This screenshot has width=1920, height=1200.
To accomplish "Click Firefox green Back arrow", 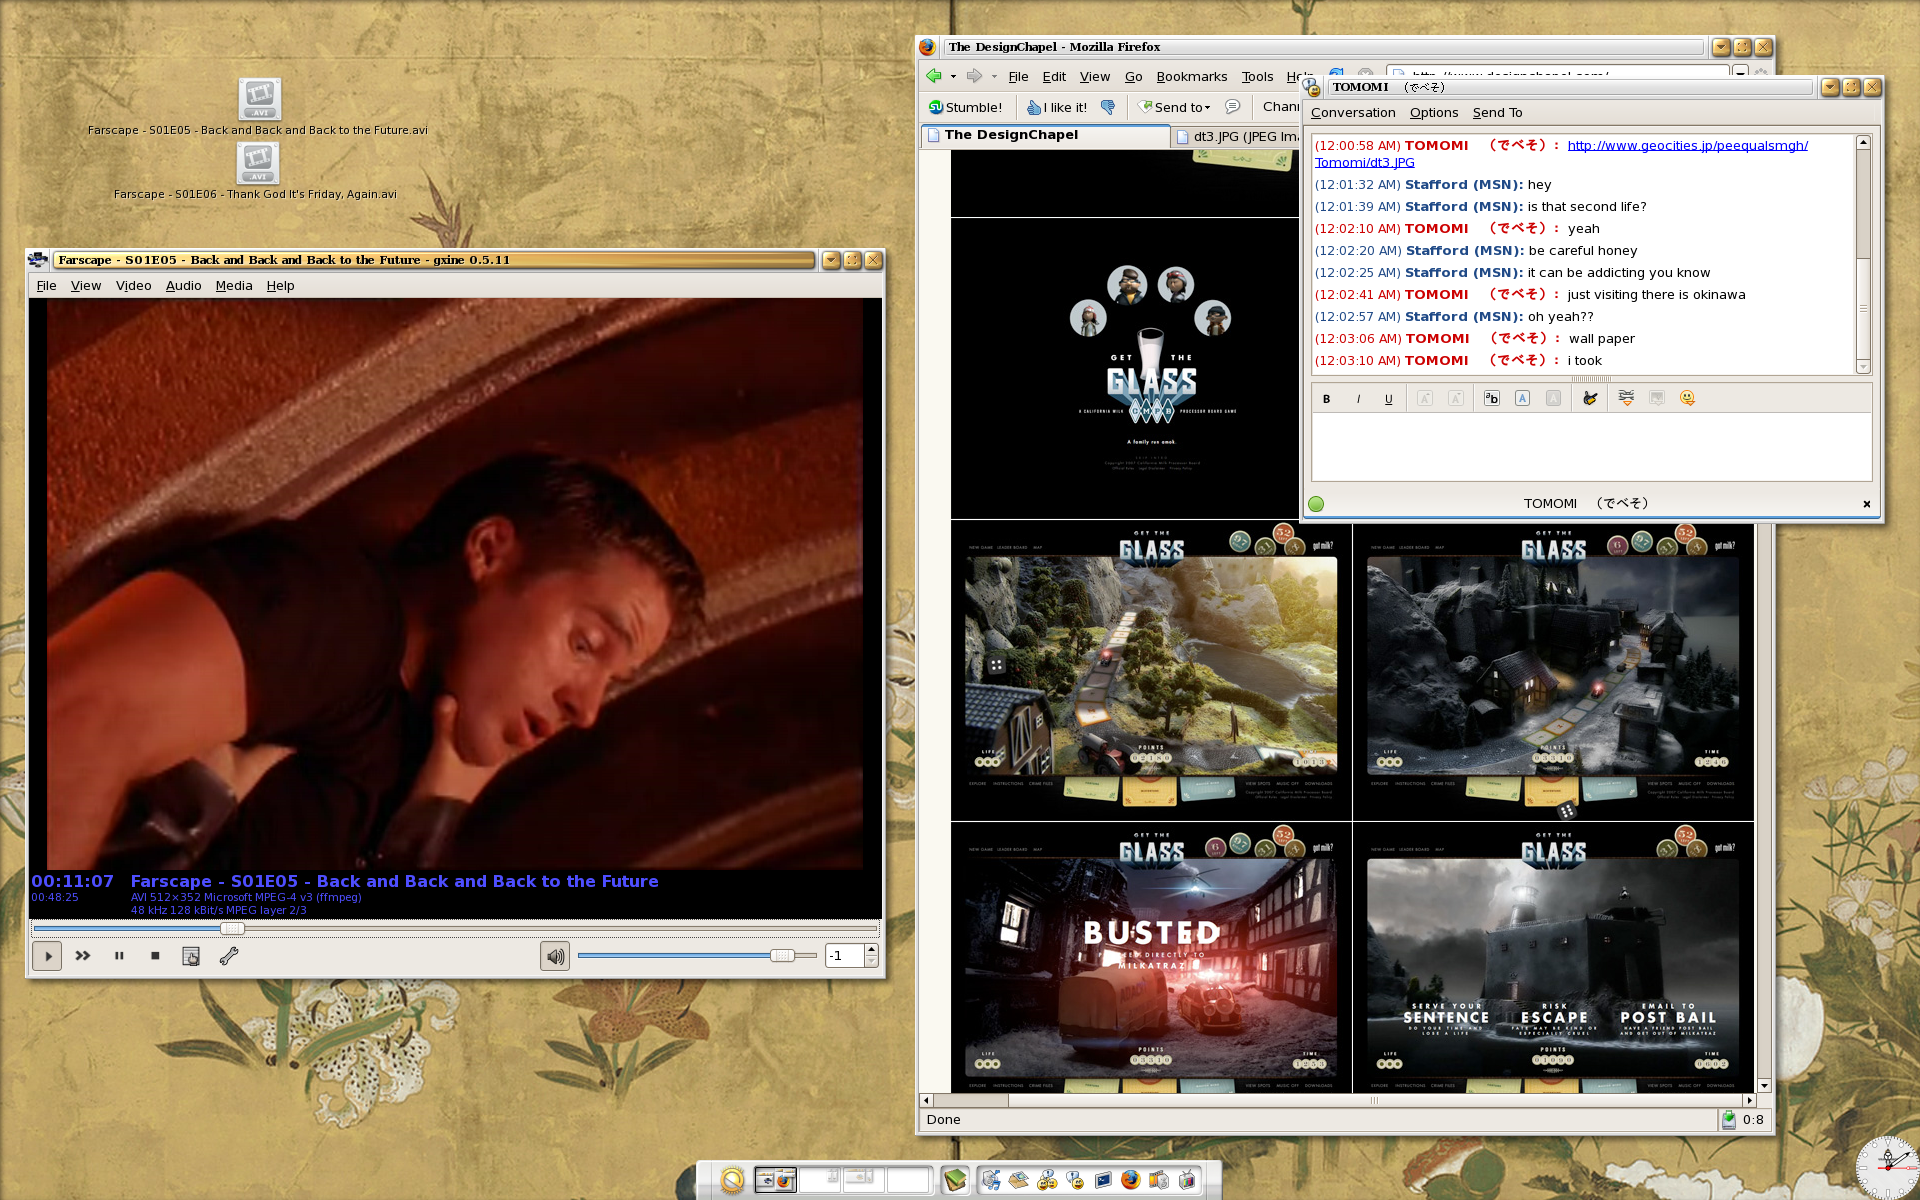I will pyautogui.click(x=934, y=76).
